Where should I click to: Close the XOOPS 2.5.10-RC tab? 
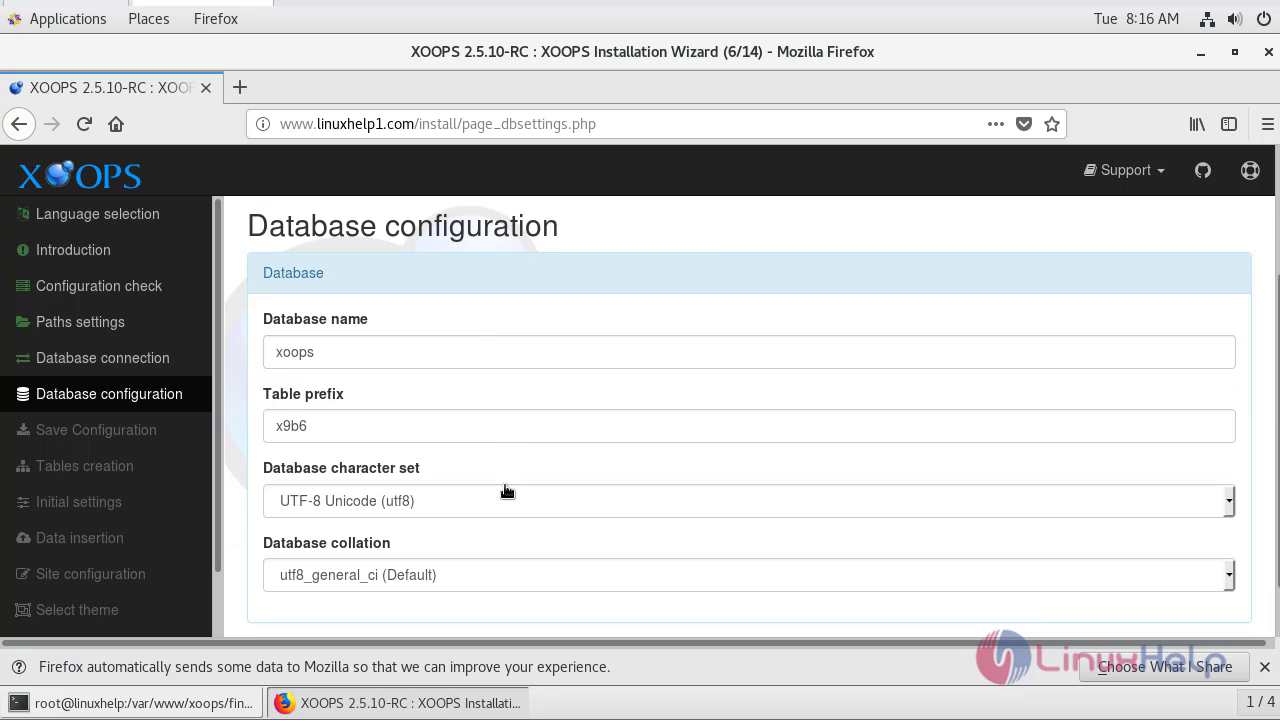point(206,88)
